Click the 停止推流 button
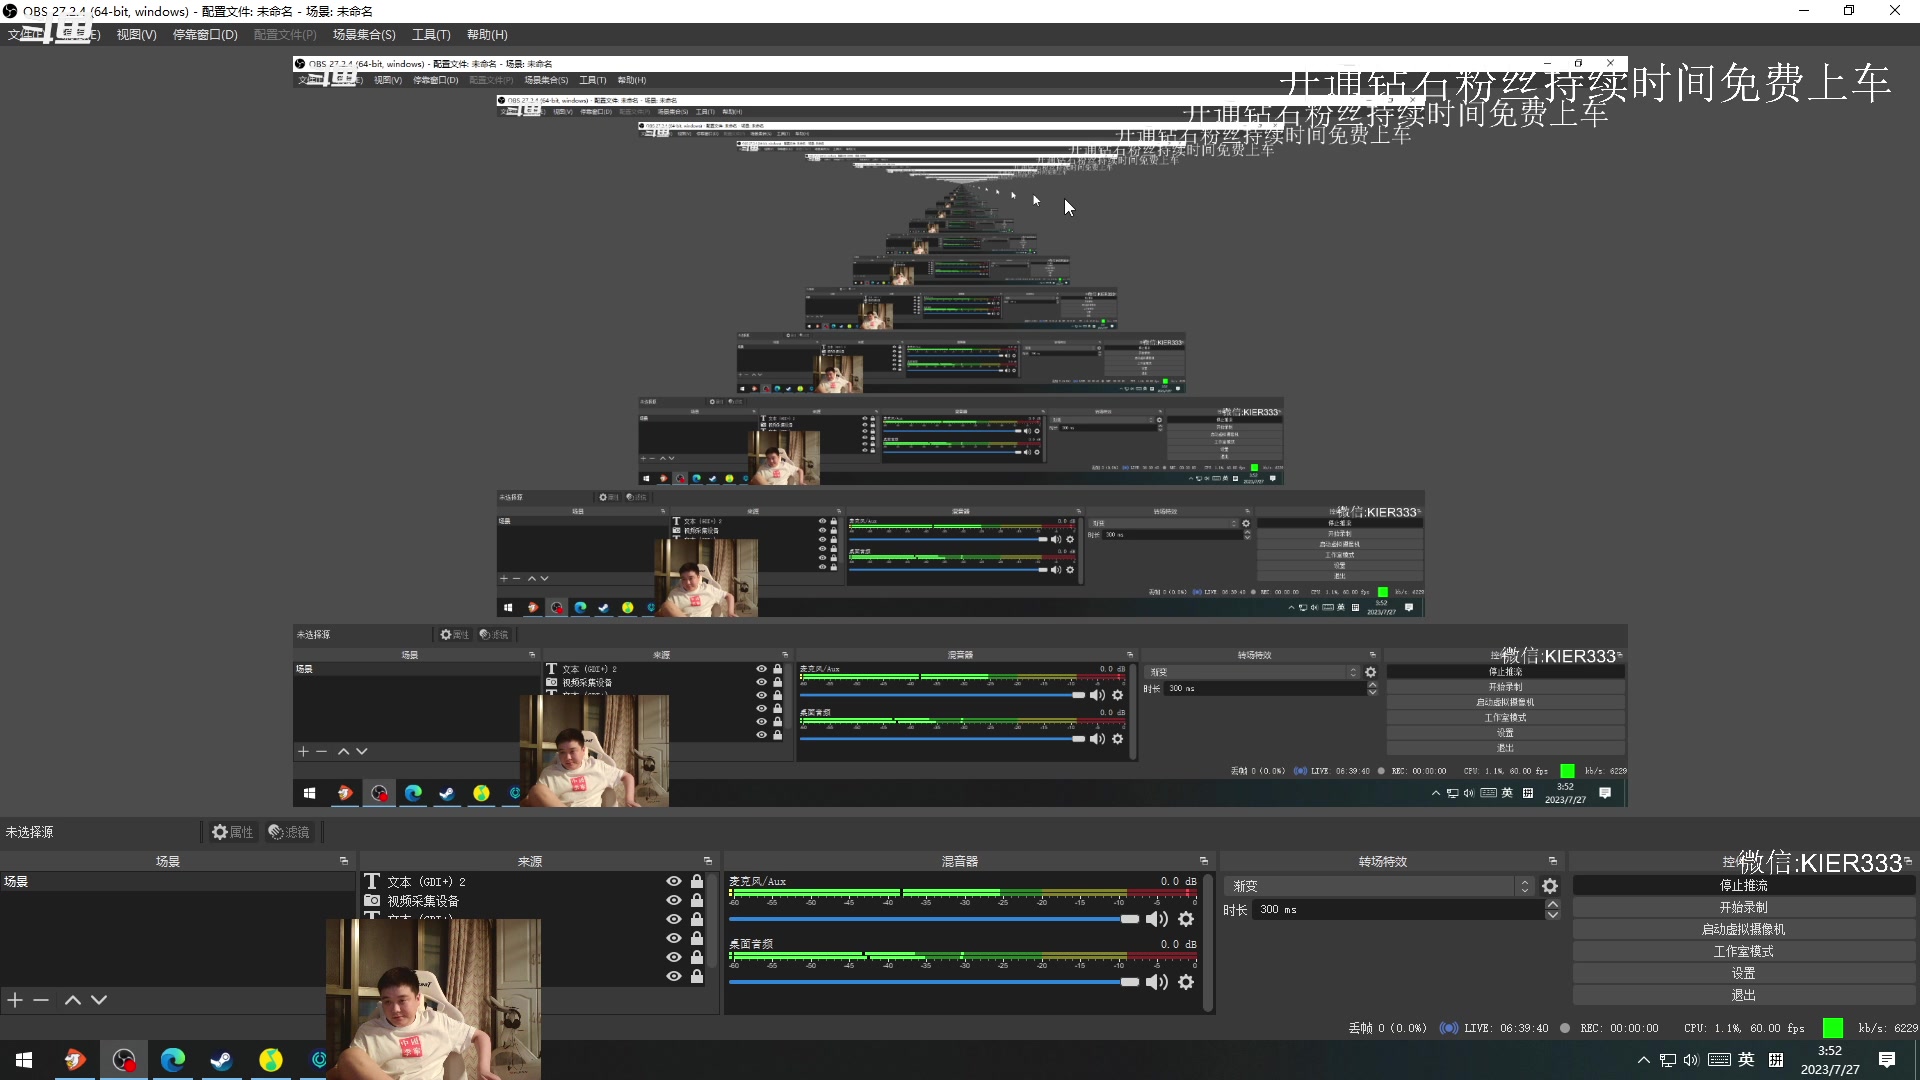Viewport: 1920px width, 1080px height. (1743, 886)
